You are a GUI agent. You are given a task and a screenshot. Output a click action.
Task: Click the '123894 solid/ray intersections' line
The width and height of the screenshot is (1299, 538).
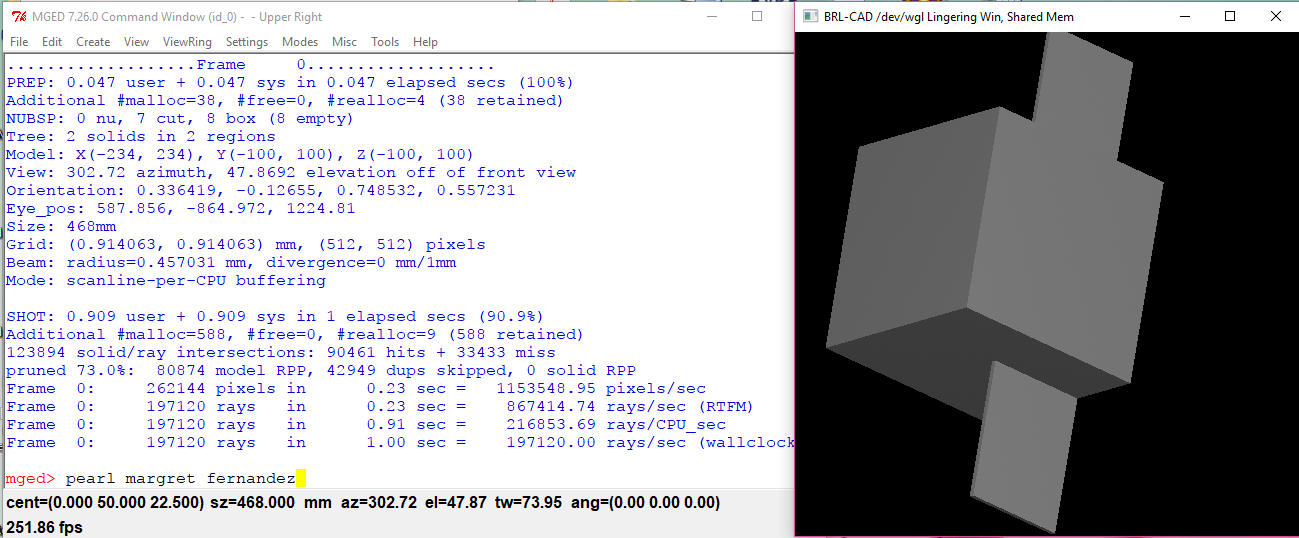(280, 352)
